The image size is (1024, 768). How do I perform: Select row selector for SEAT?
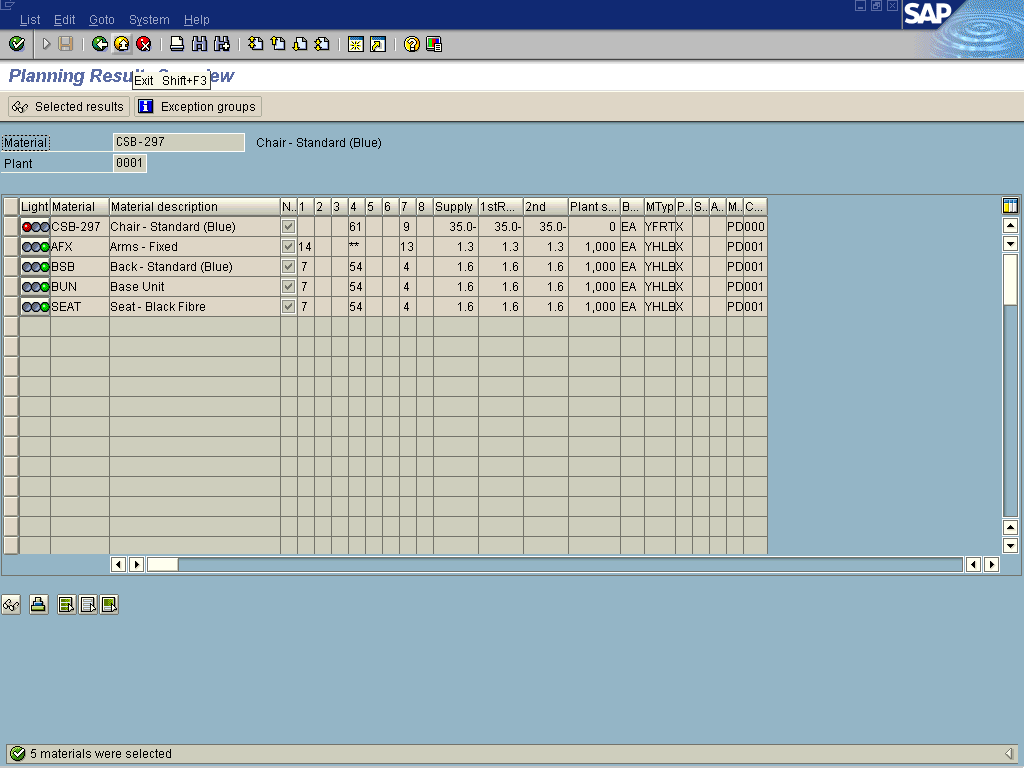11,306
